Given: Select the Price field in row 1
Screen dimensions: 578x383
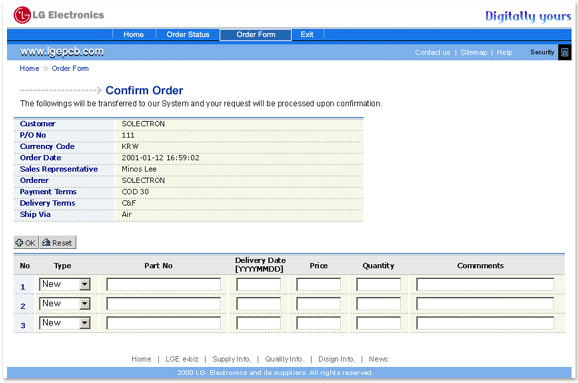Looking at the screenshot, I should coord(318,285).
